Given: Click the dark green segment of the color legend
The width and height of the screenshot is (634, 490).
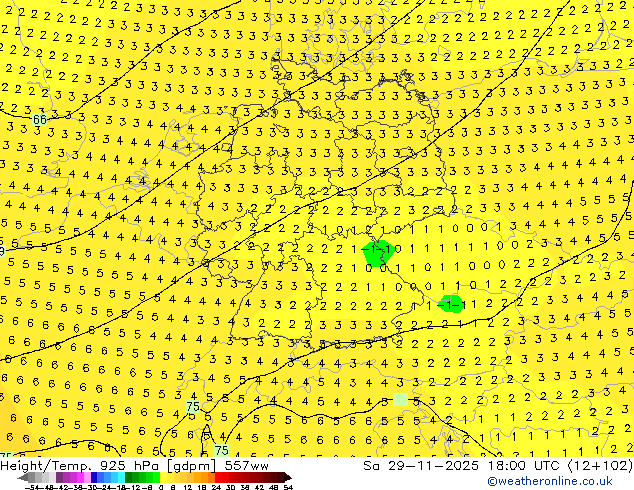Looking at the screenshot, I should 129,477.
